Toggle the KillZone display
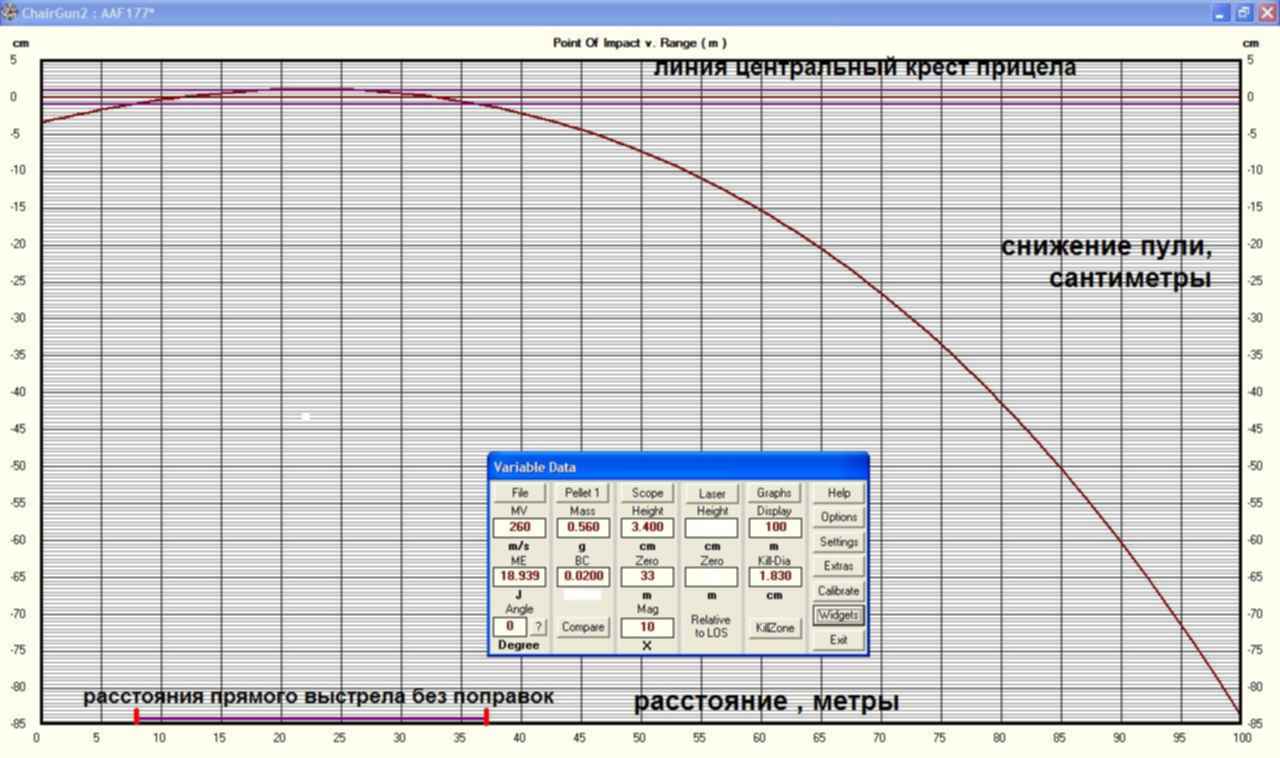1280x758 pixels. tap(774, 628)
